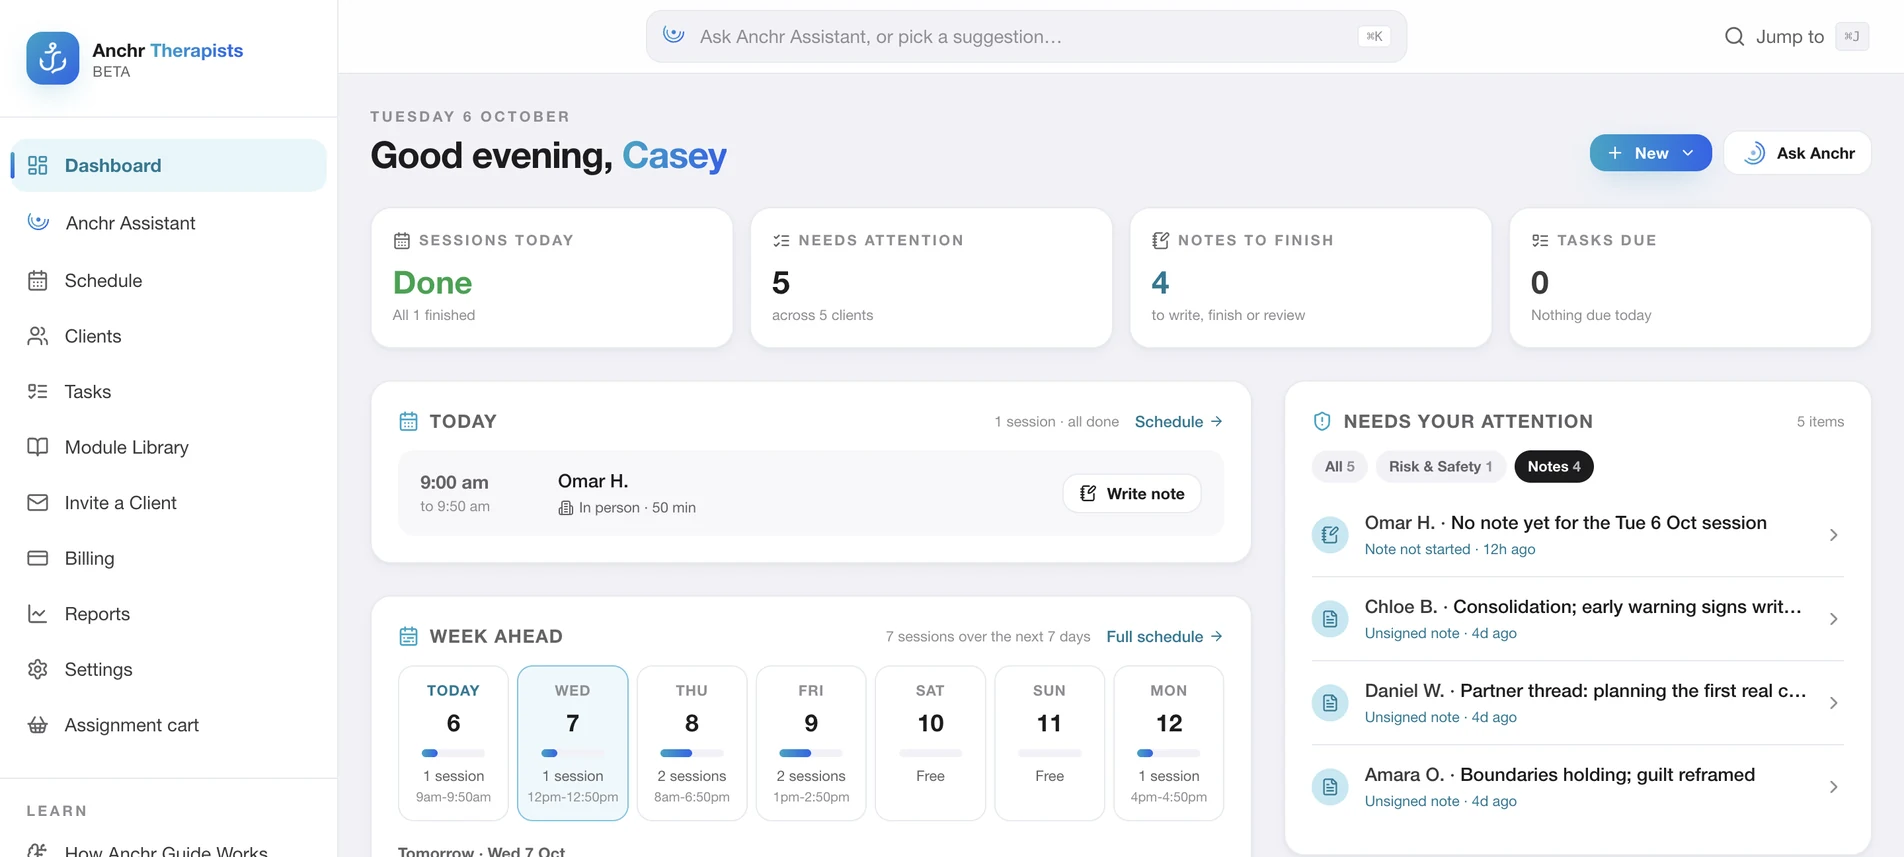Click the Schedule calendar icon in sidebar
1904x857 pixels.
tap(38, 281)
